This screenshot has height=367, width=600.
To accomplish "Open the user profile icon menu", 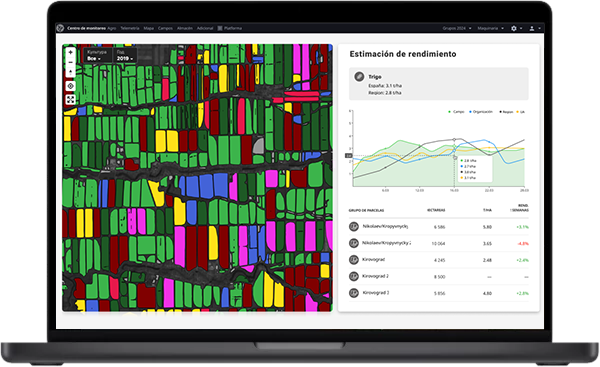I will pyautogui.click(x=532, y=28).
